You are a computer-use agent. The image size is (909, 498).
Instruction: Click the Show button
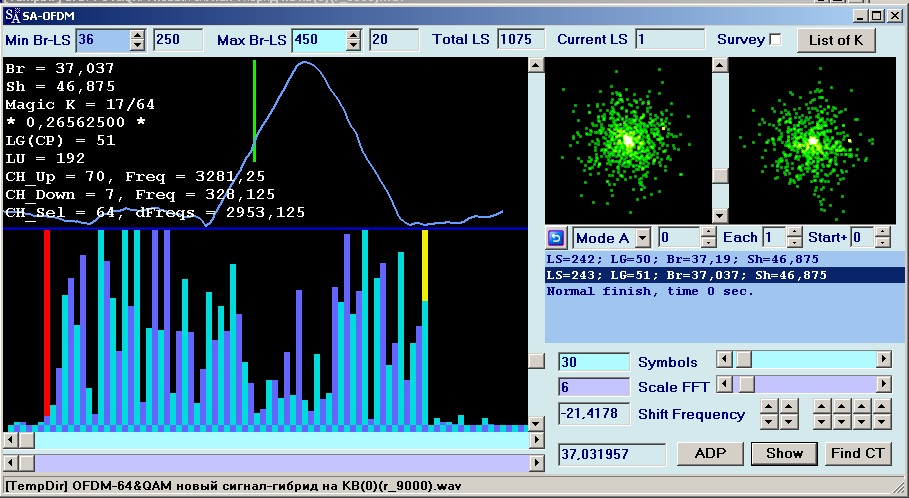click(x=784, y=453)
